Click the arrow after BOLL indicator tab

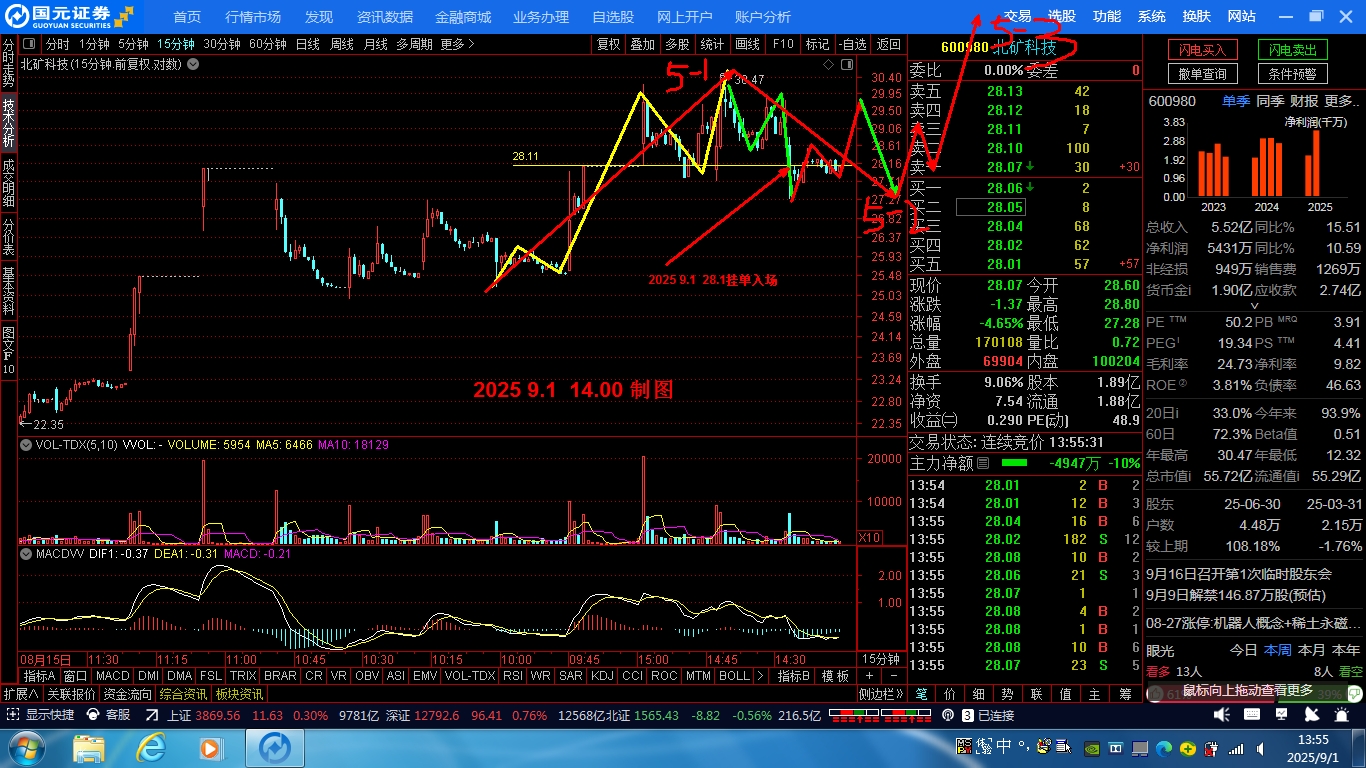(761, 677)
